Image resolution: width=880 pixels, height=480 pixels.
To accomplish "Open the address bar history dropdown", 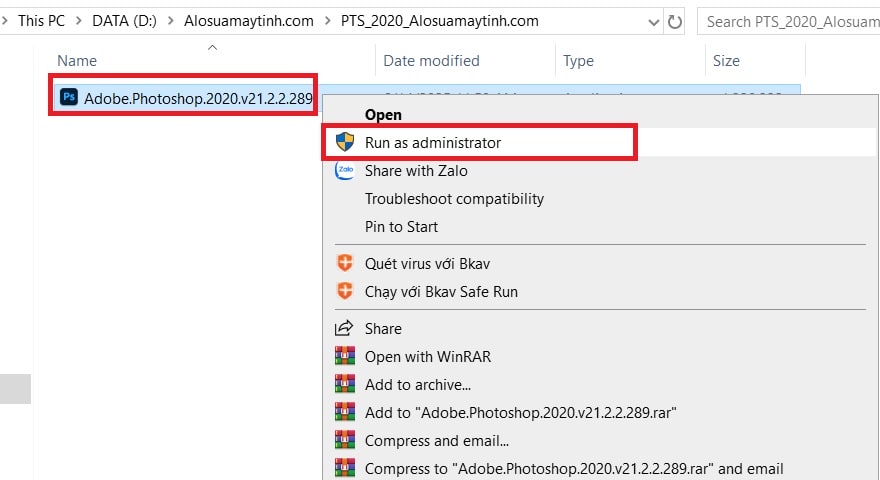I will pos(653,22).
